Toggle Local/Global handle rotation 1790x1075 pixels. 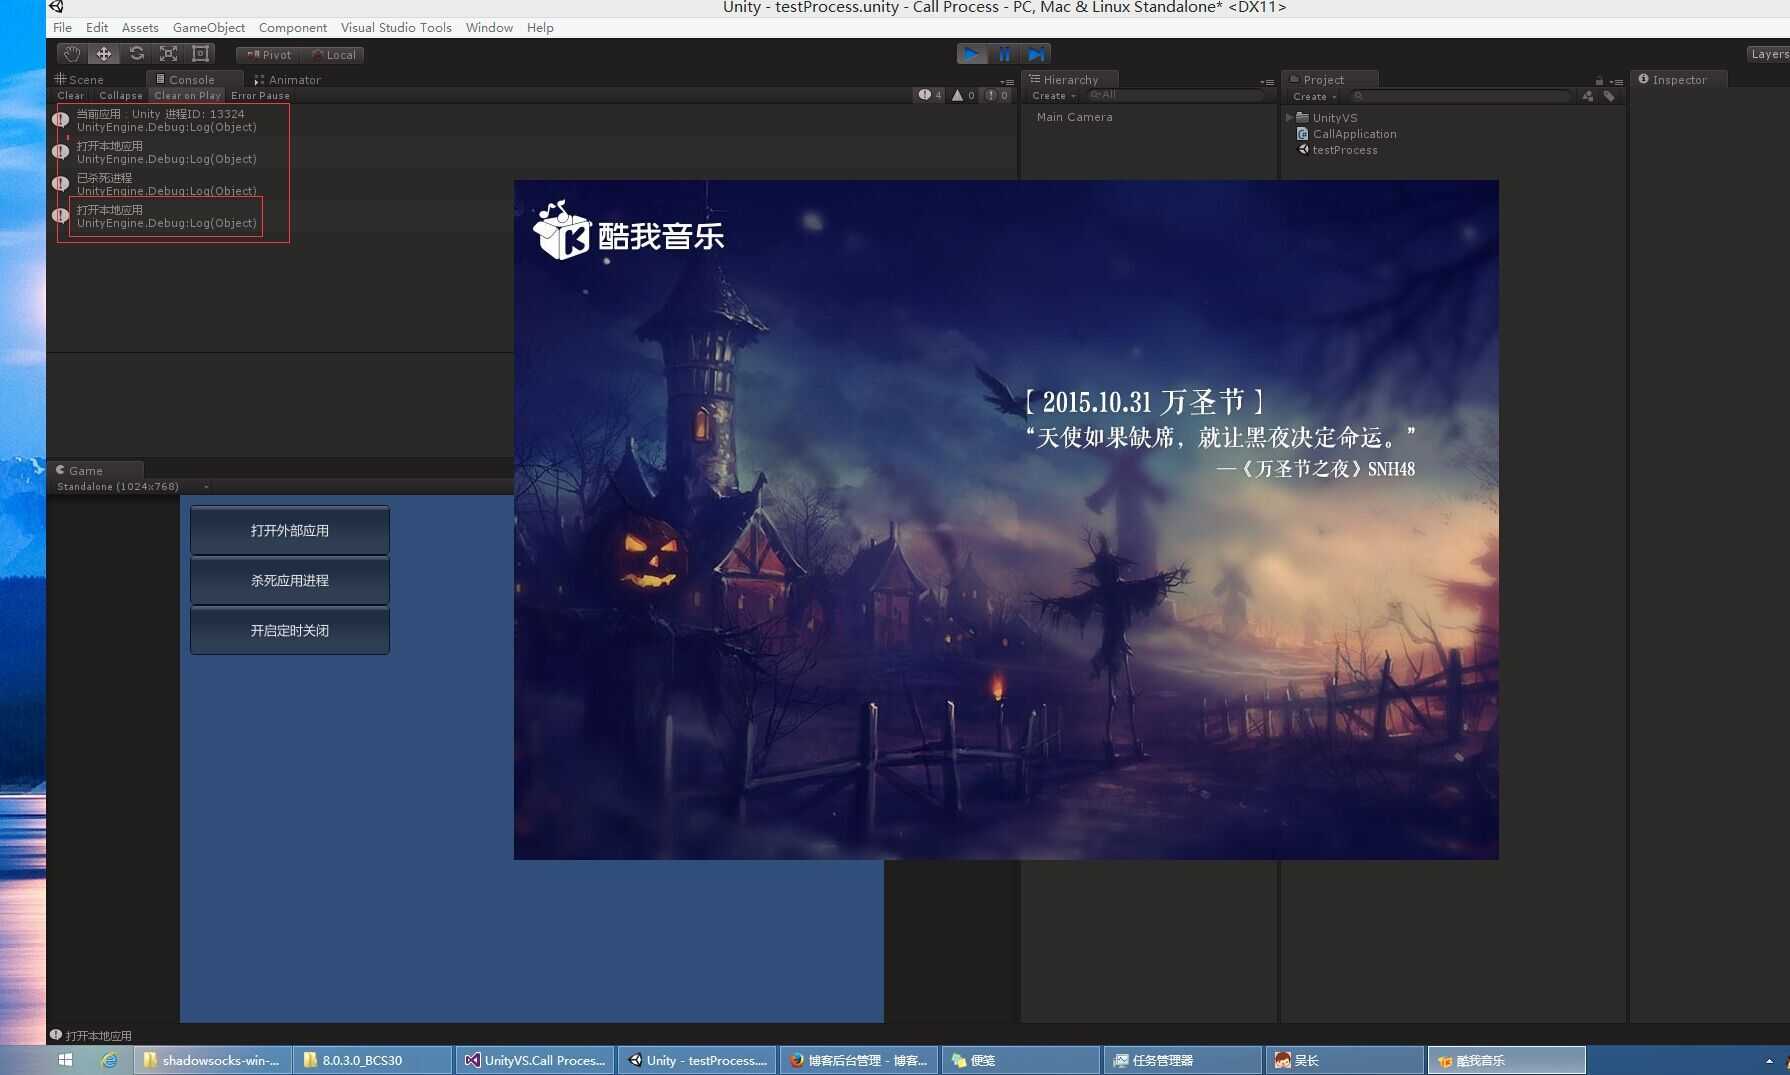(x=333, y=55)
